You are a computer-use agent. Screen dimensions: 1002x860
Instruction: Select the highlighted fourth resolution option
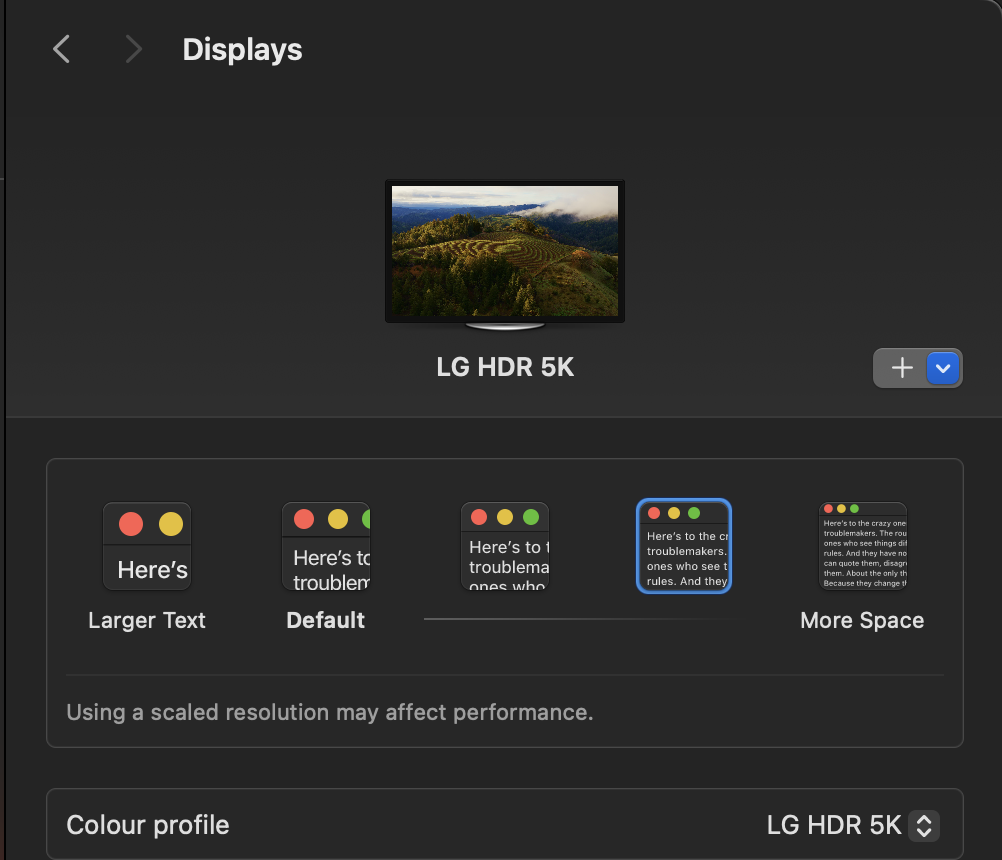684,546
